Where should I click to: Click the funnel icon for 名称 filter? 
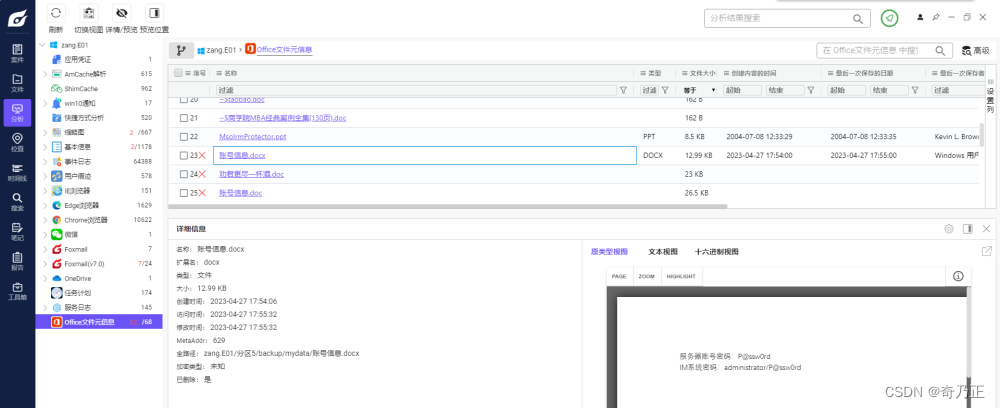tap(624, 91)
